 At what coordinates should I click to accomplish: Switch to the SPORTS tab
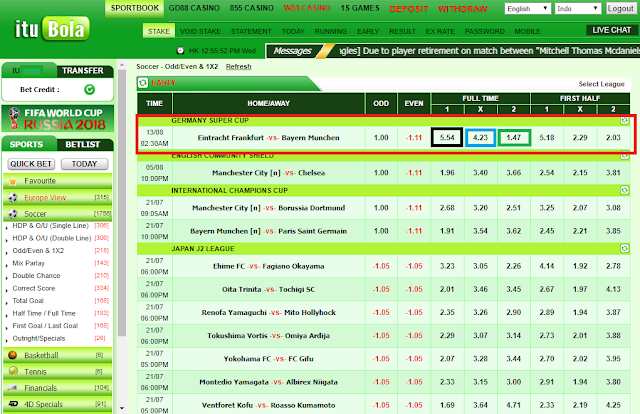point(27,145)
